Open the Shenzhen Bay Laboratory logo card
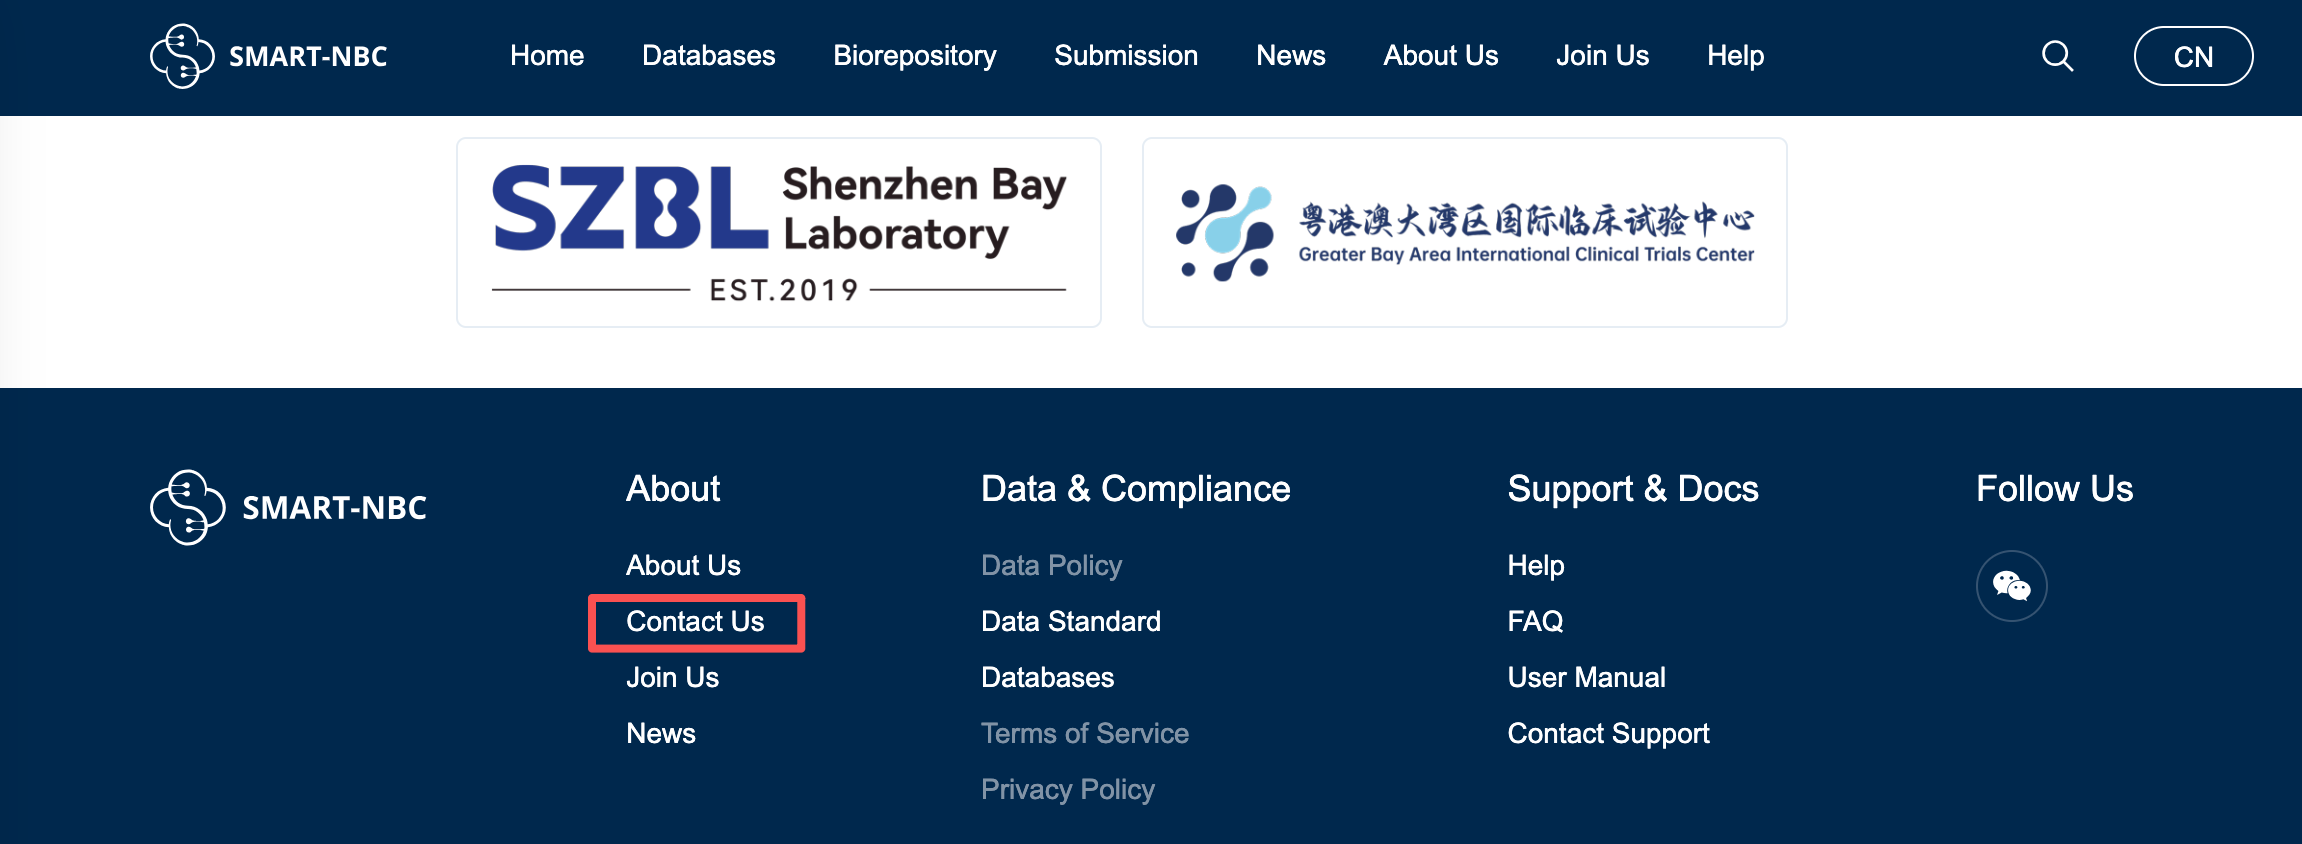 pos(778,232)
